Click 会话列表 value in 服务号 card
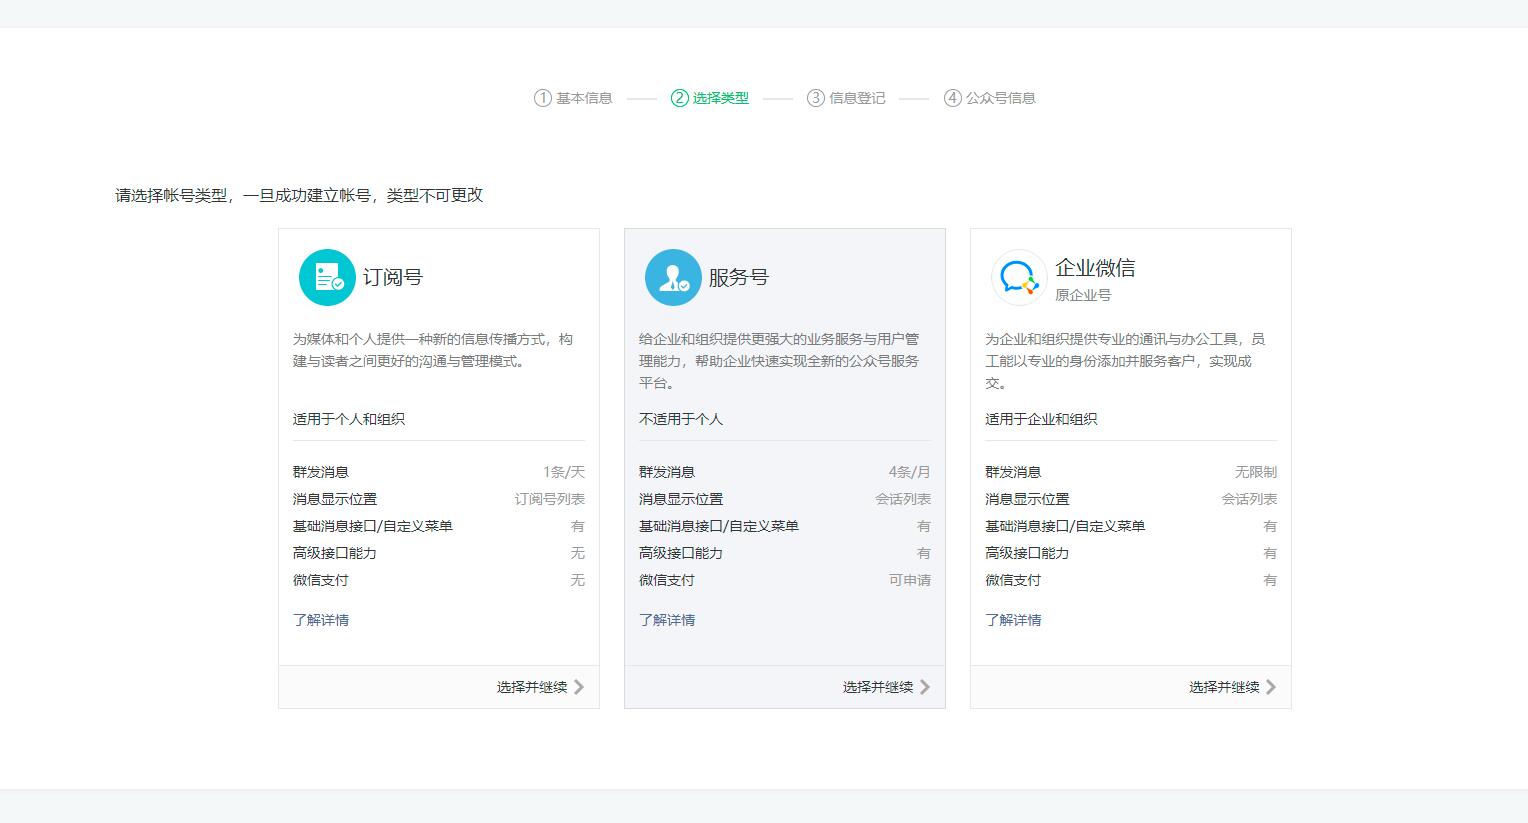Image resolution: width=1528 pixels, height=823 pixels. (x=903, y=499)
